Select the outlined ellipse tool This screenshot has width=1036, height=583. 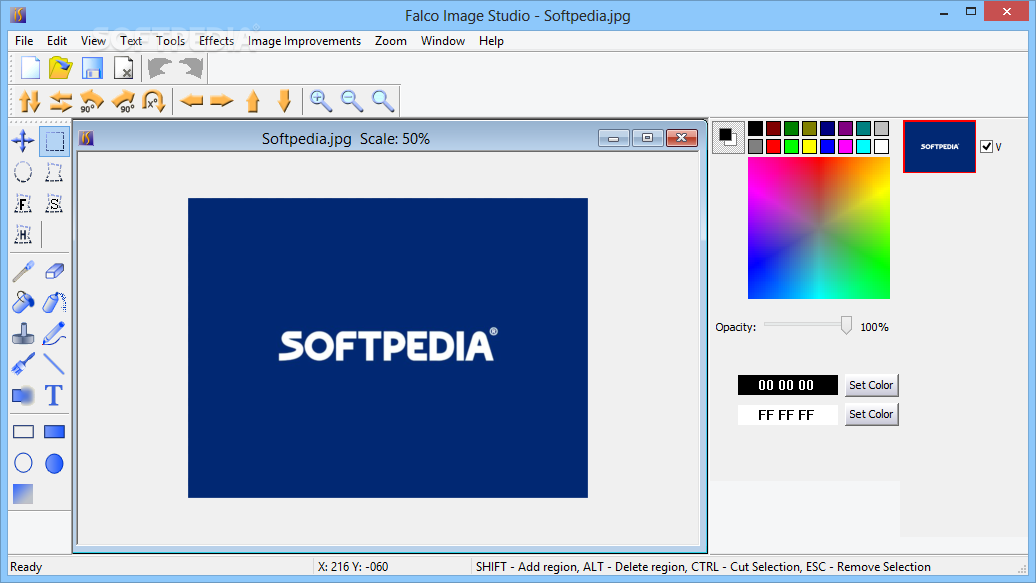point(23,463)
